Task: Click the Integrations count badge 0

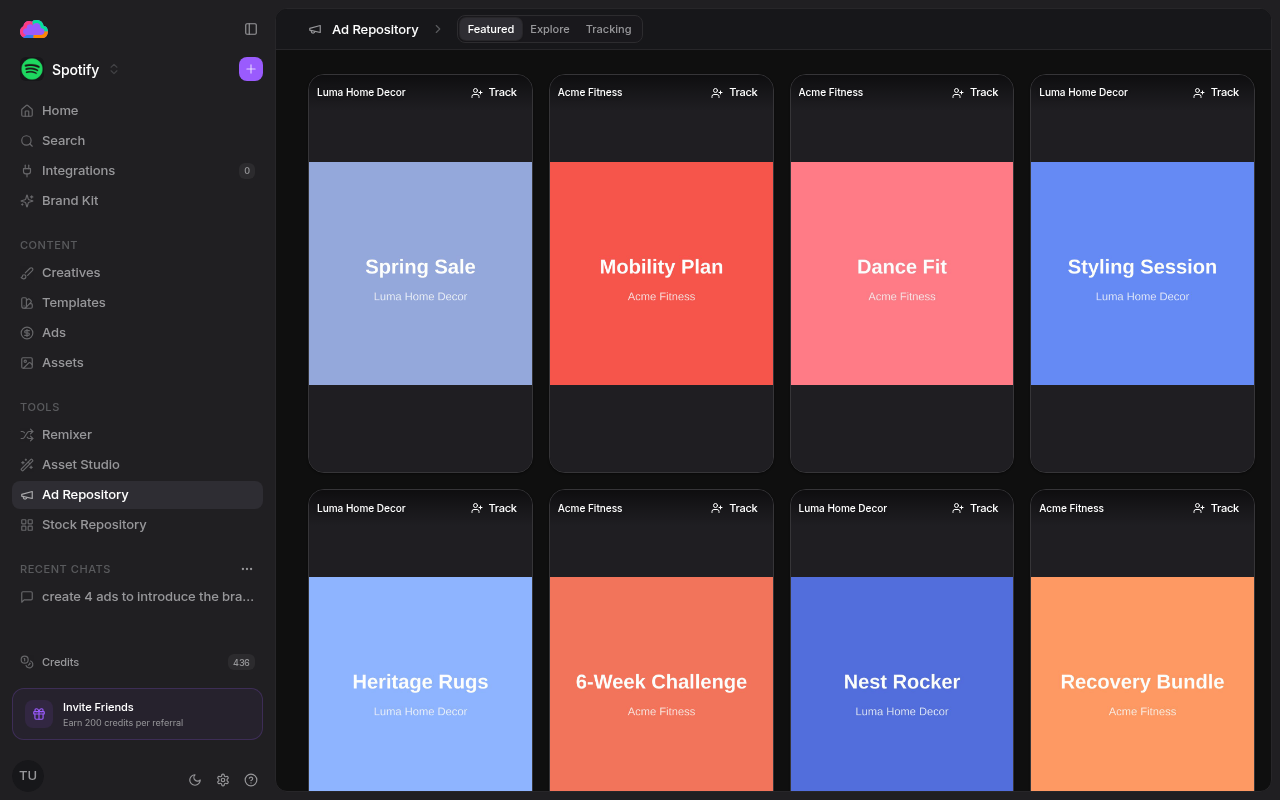Action: (247, 171)
